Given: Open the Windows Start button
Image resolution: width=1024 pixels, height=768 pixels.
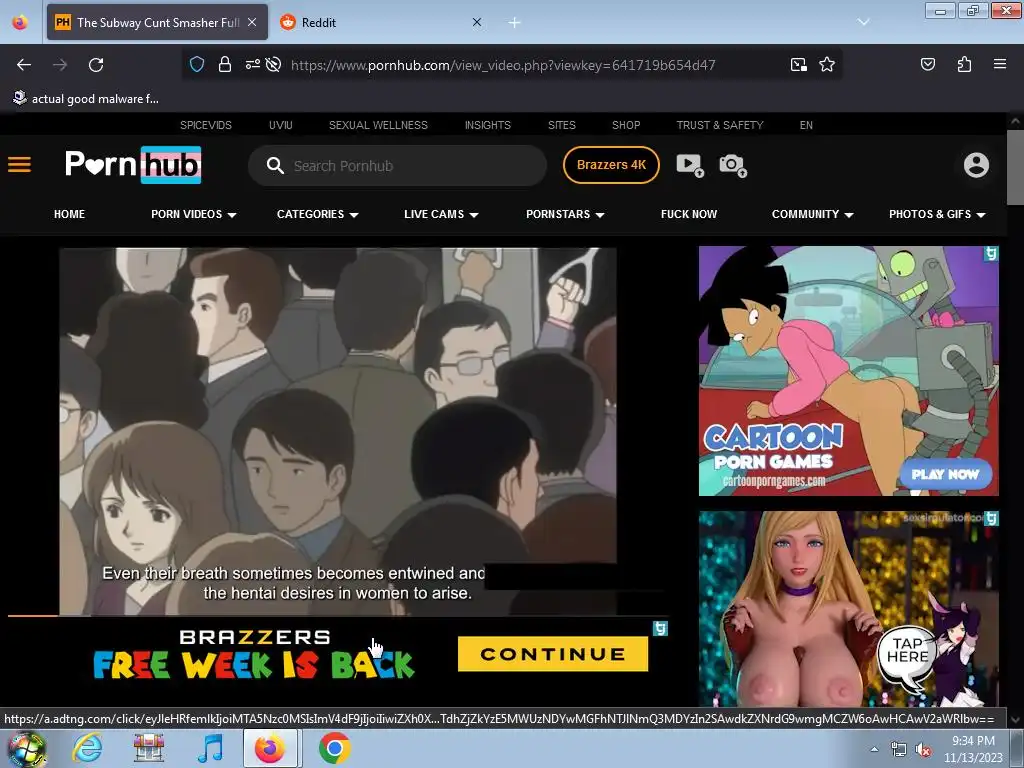Looking at the screenshot, I should coord(26,748).
